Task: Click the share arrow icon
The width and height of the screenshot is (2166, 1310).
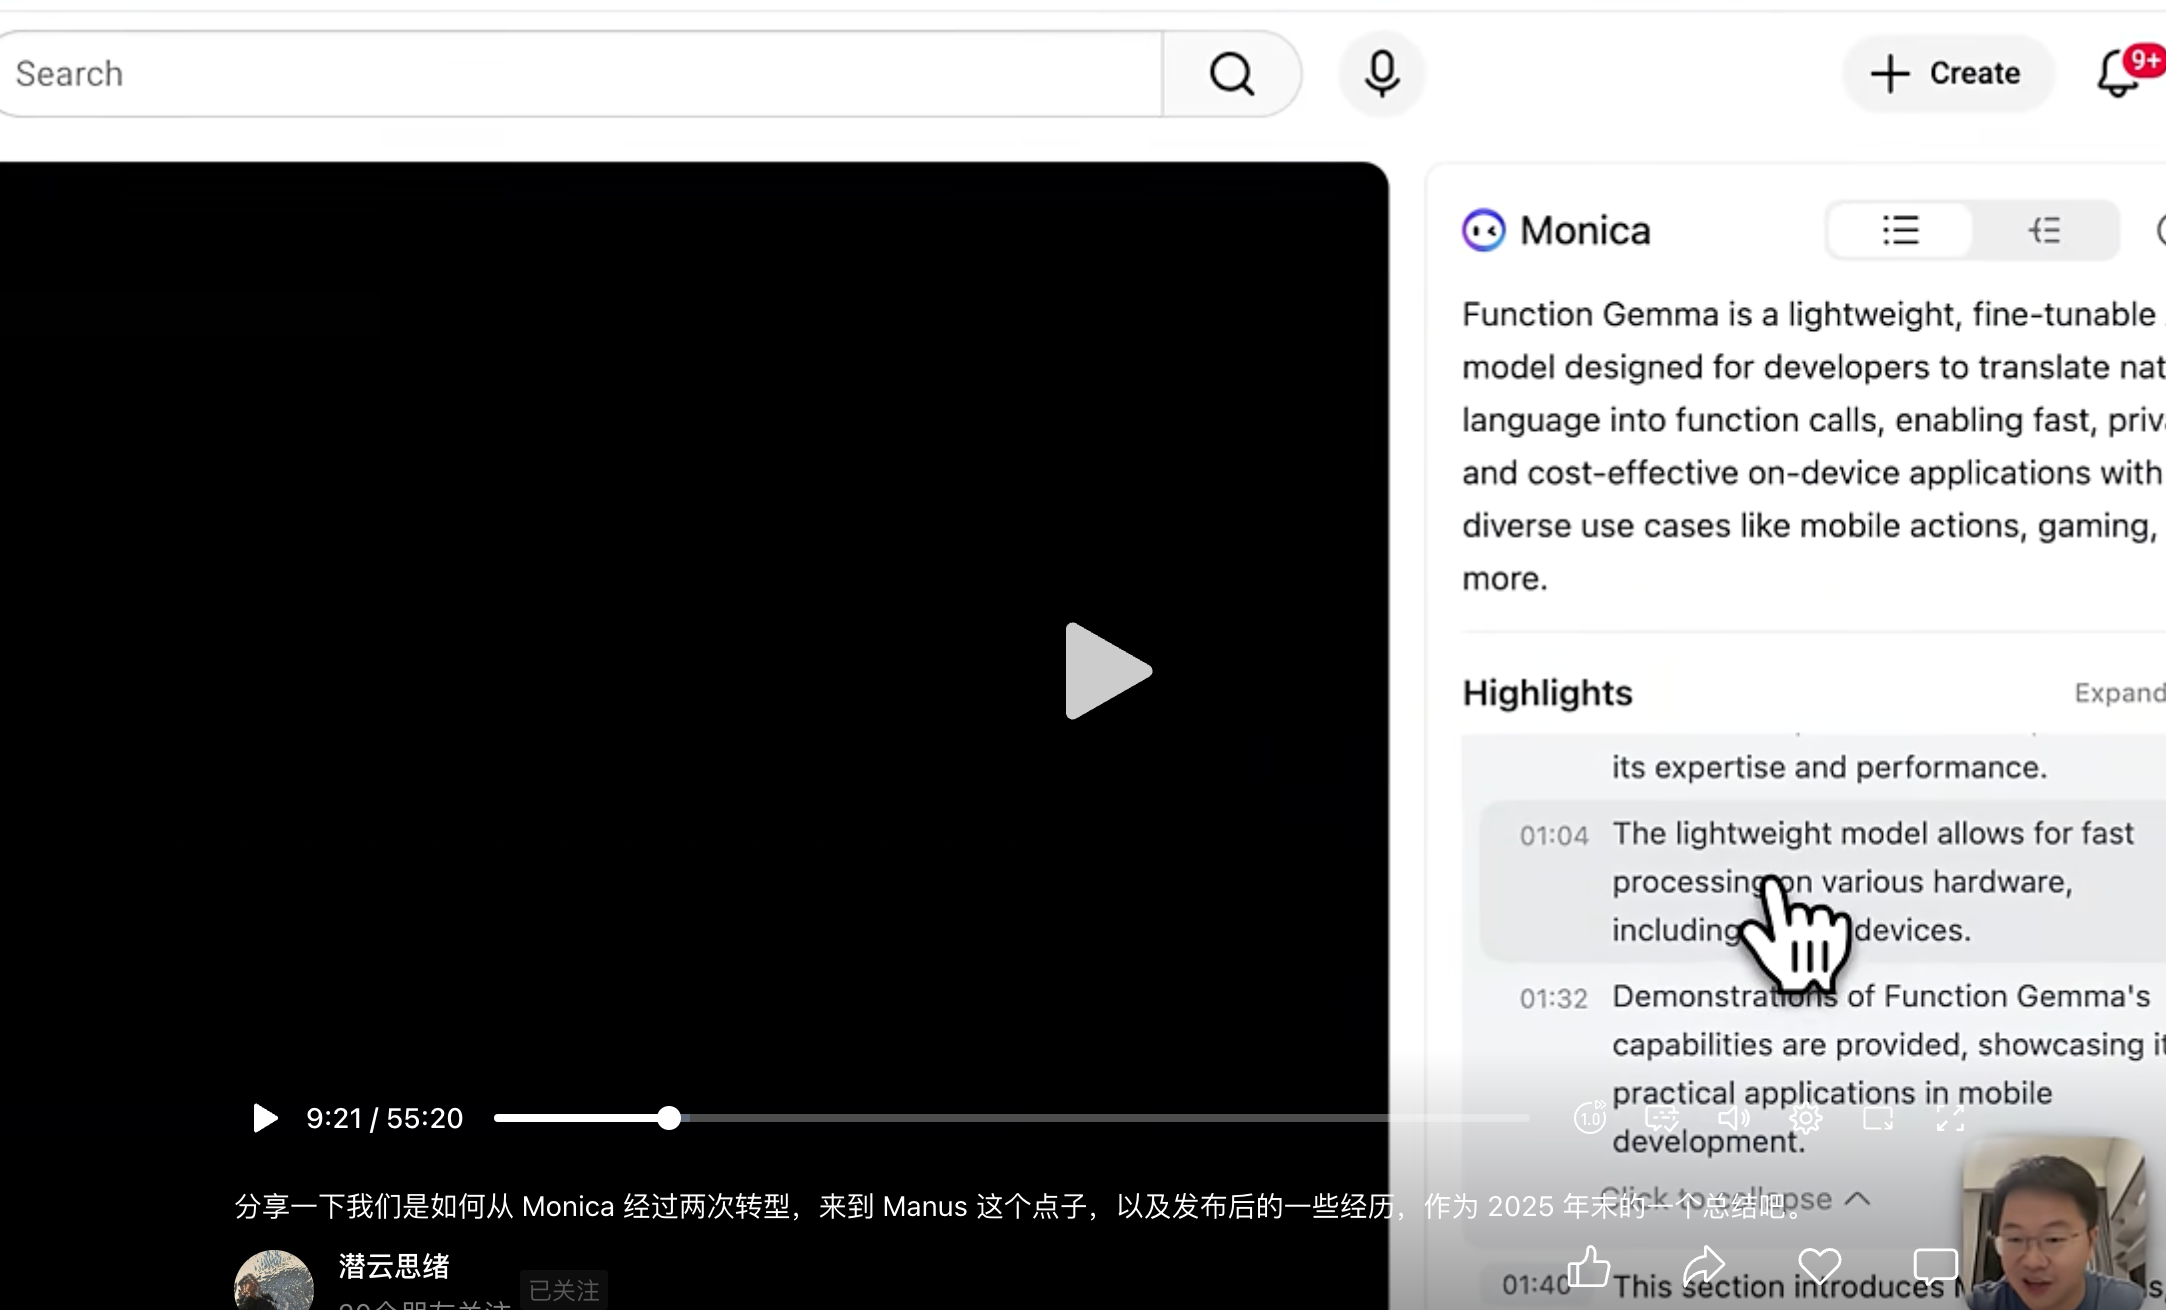Action: (x=1704, y=1267)
